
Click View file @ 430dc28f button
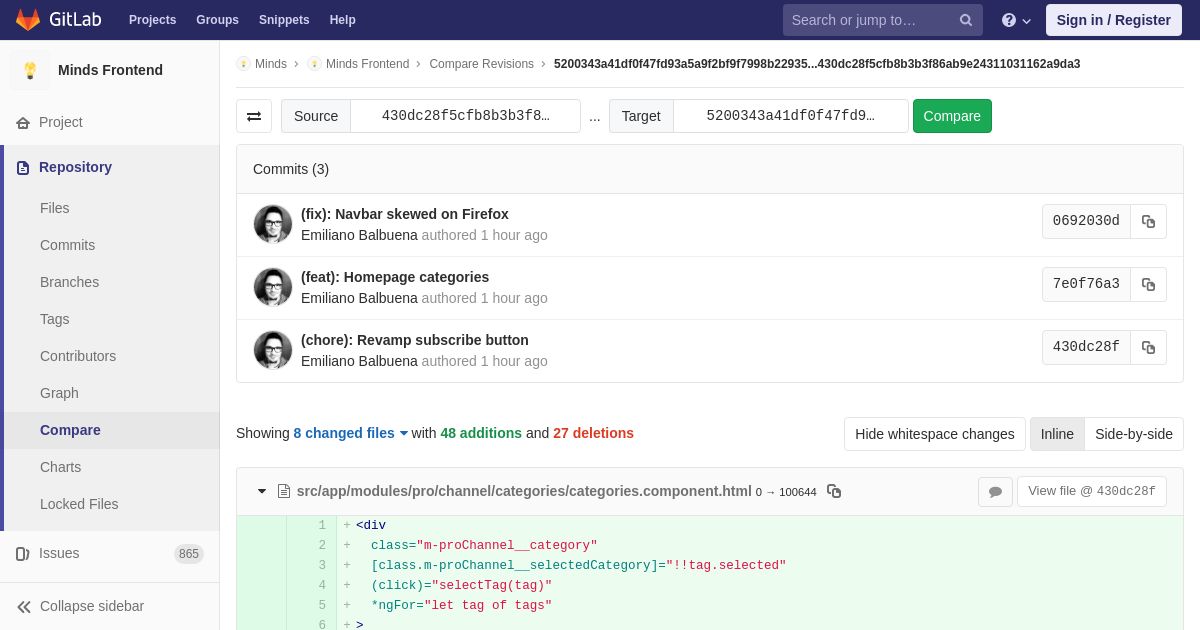1092,491
